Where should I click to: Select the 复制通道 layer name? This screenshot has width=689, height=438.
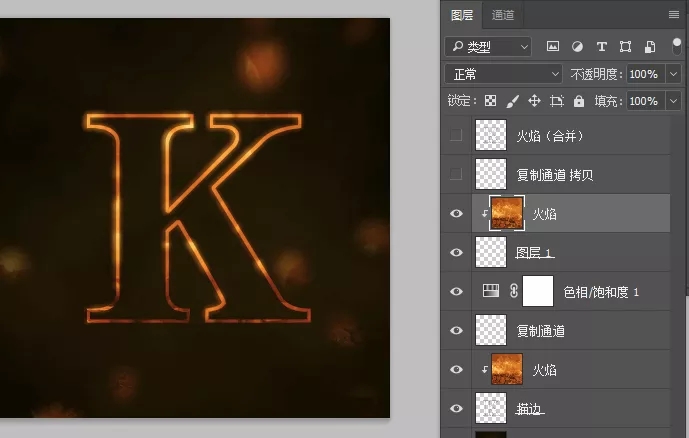point(540,331)
